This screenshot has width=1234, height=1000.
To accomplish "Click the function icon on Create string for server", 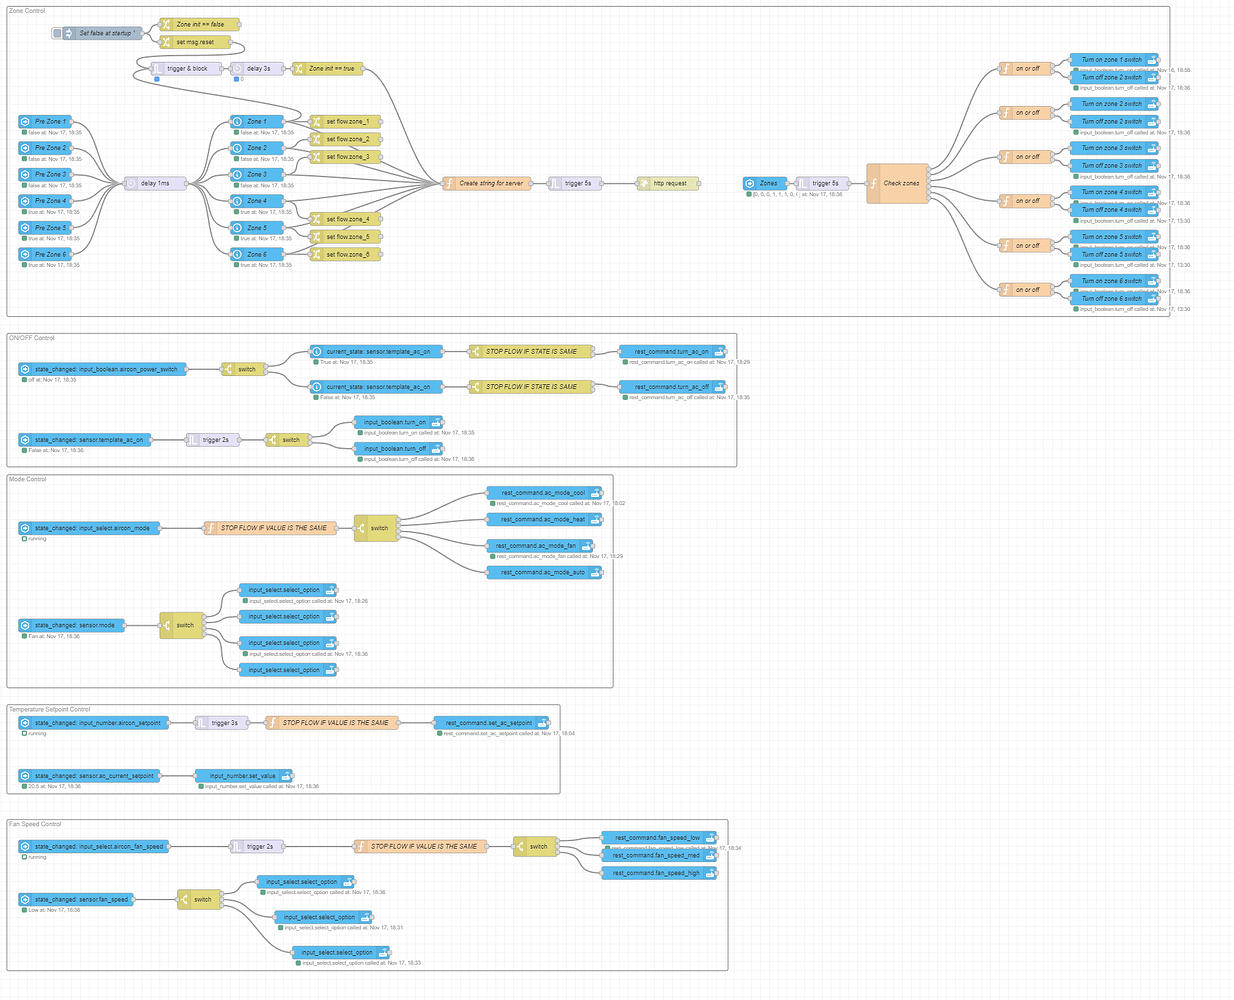I will click(x=449, y=183).
